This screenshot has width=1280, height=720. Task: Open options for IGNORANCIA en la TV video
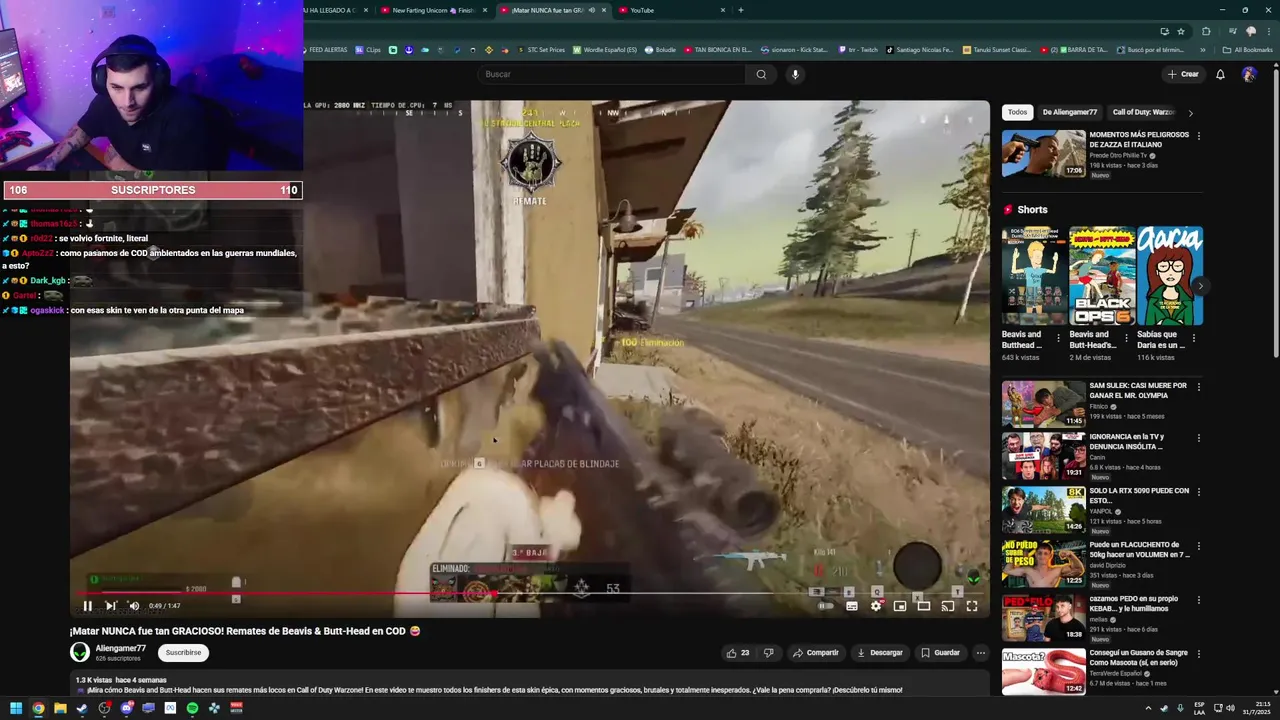pos(1199,438)
